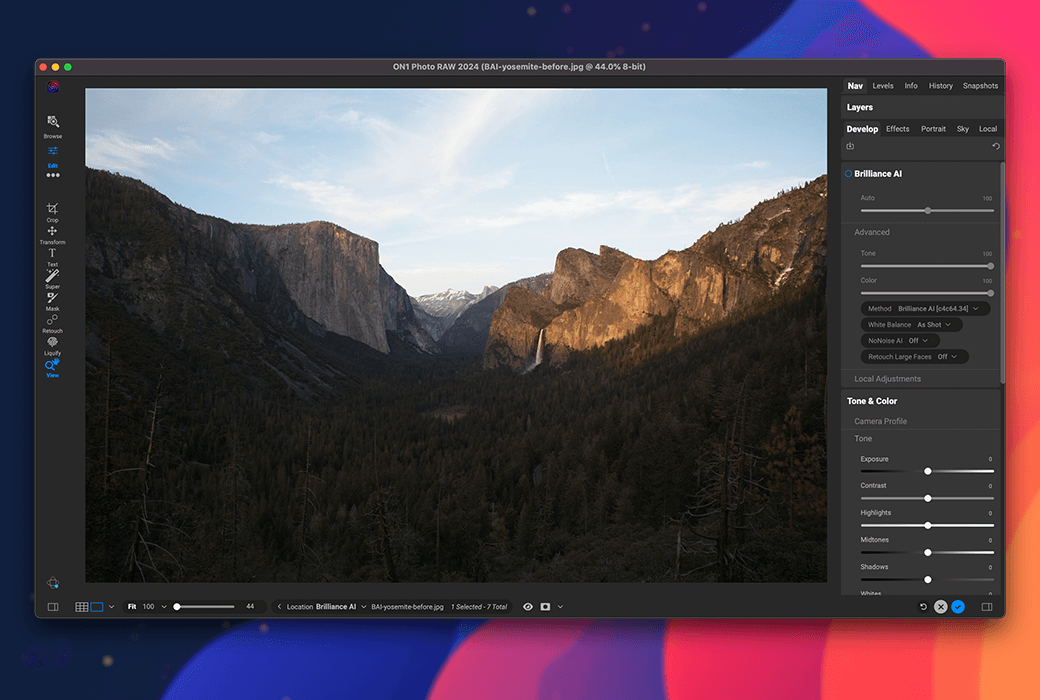This screenshot has height=700, width=1040.
Task: Expand the Camera Profile section
Action: coord(880,421)
